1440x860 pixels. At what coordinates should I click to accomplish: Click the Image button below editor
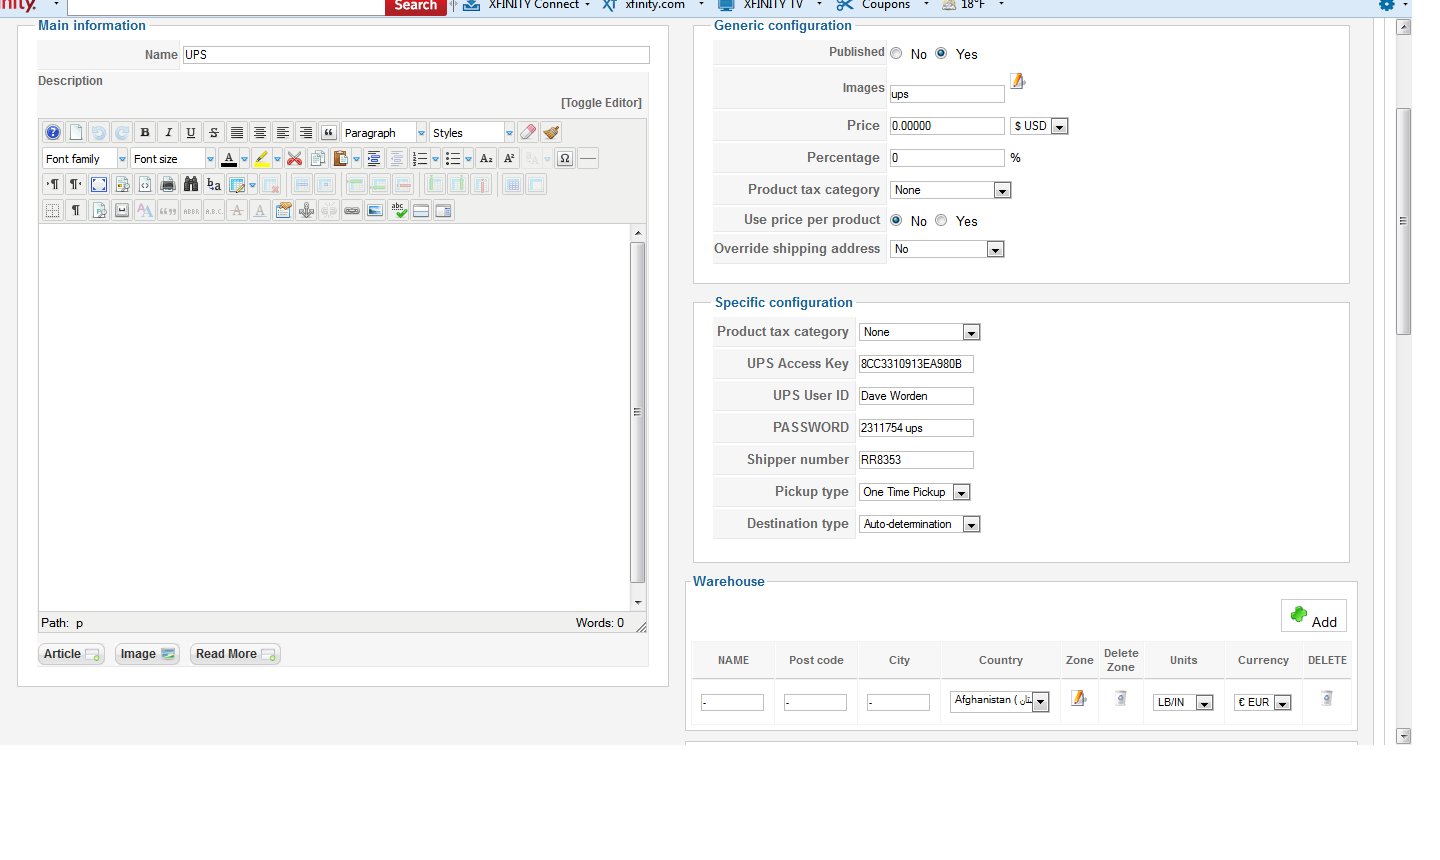[x=147, y=654]
